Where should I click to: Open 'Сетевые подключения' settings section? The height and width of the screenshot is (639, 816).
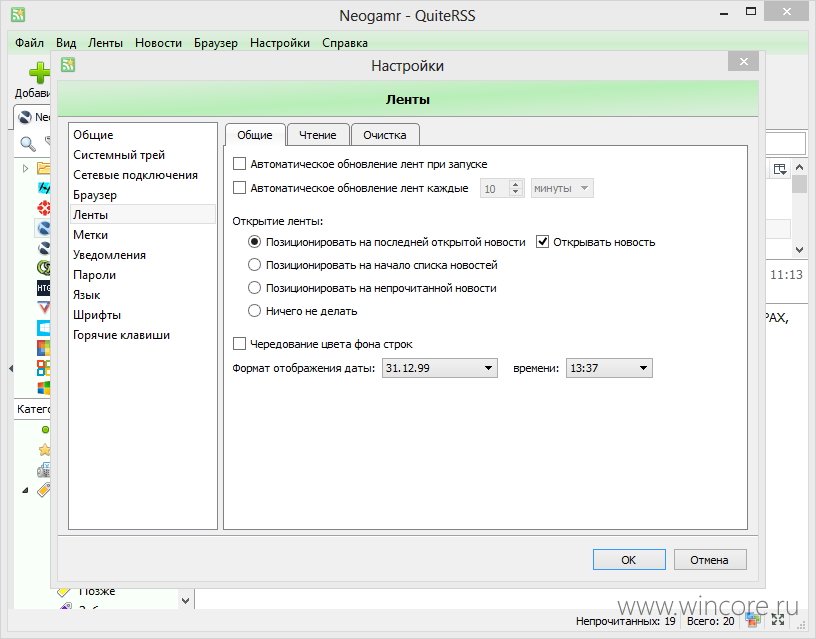coord(143,175)
